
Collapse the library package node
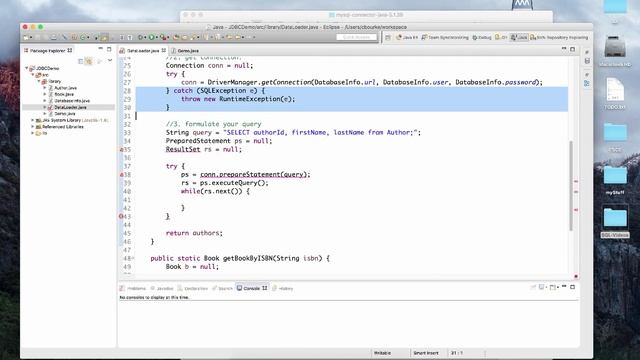(x=39, y=81)
